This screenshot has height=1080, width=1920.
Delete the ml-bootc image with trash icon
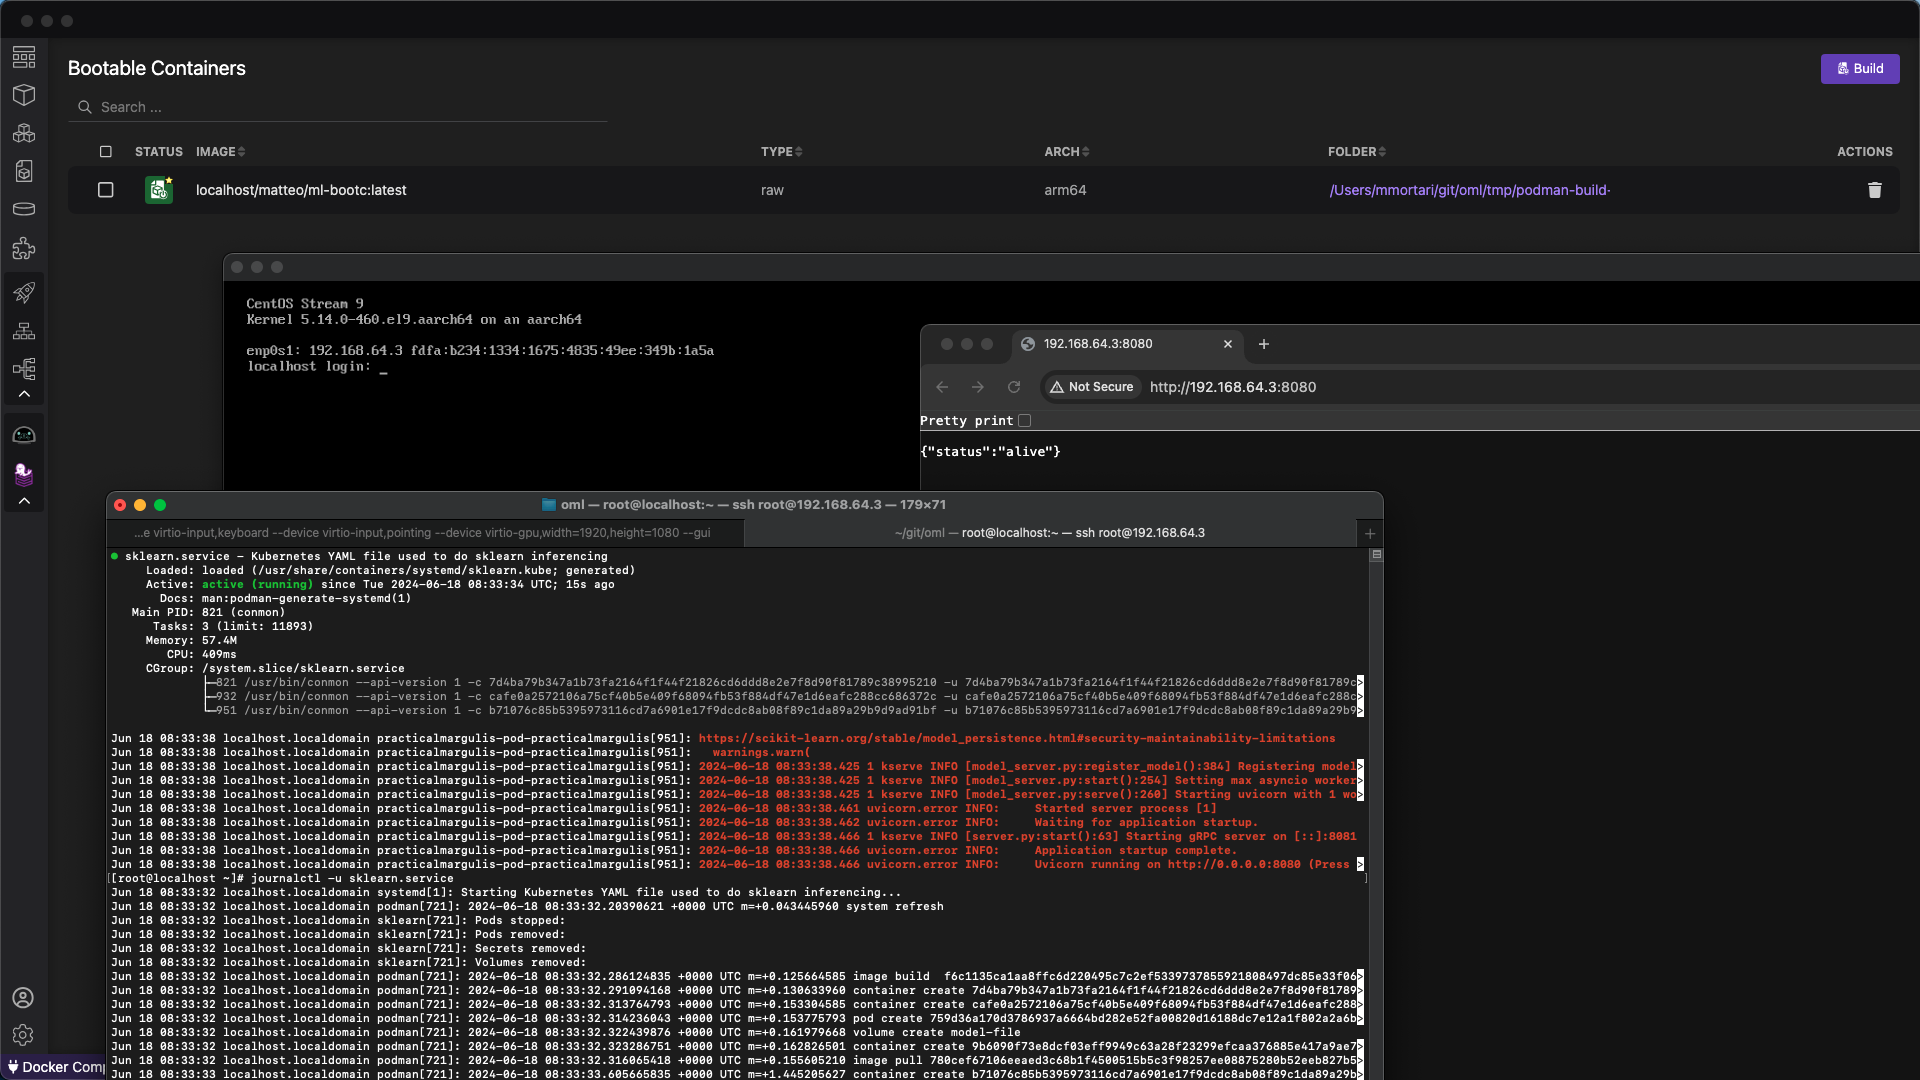click(x=1875, y=190)
